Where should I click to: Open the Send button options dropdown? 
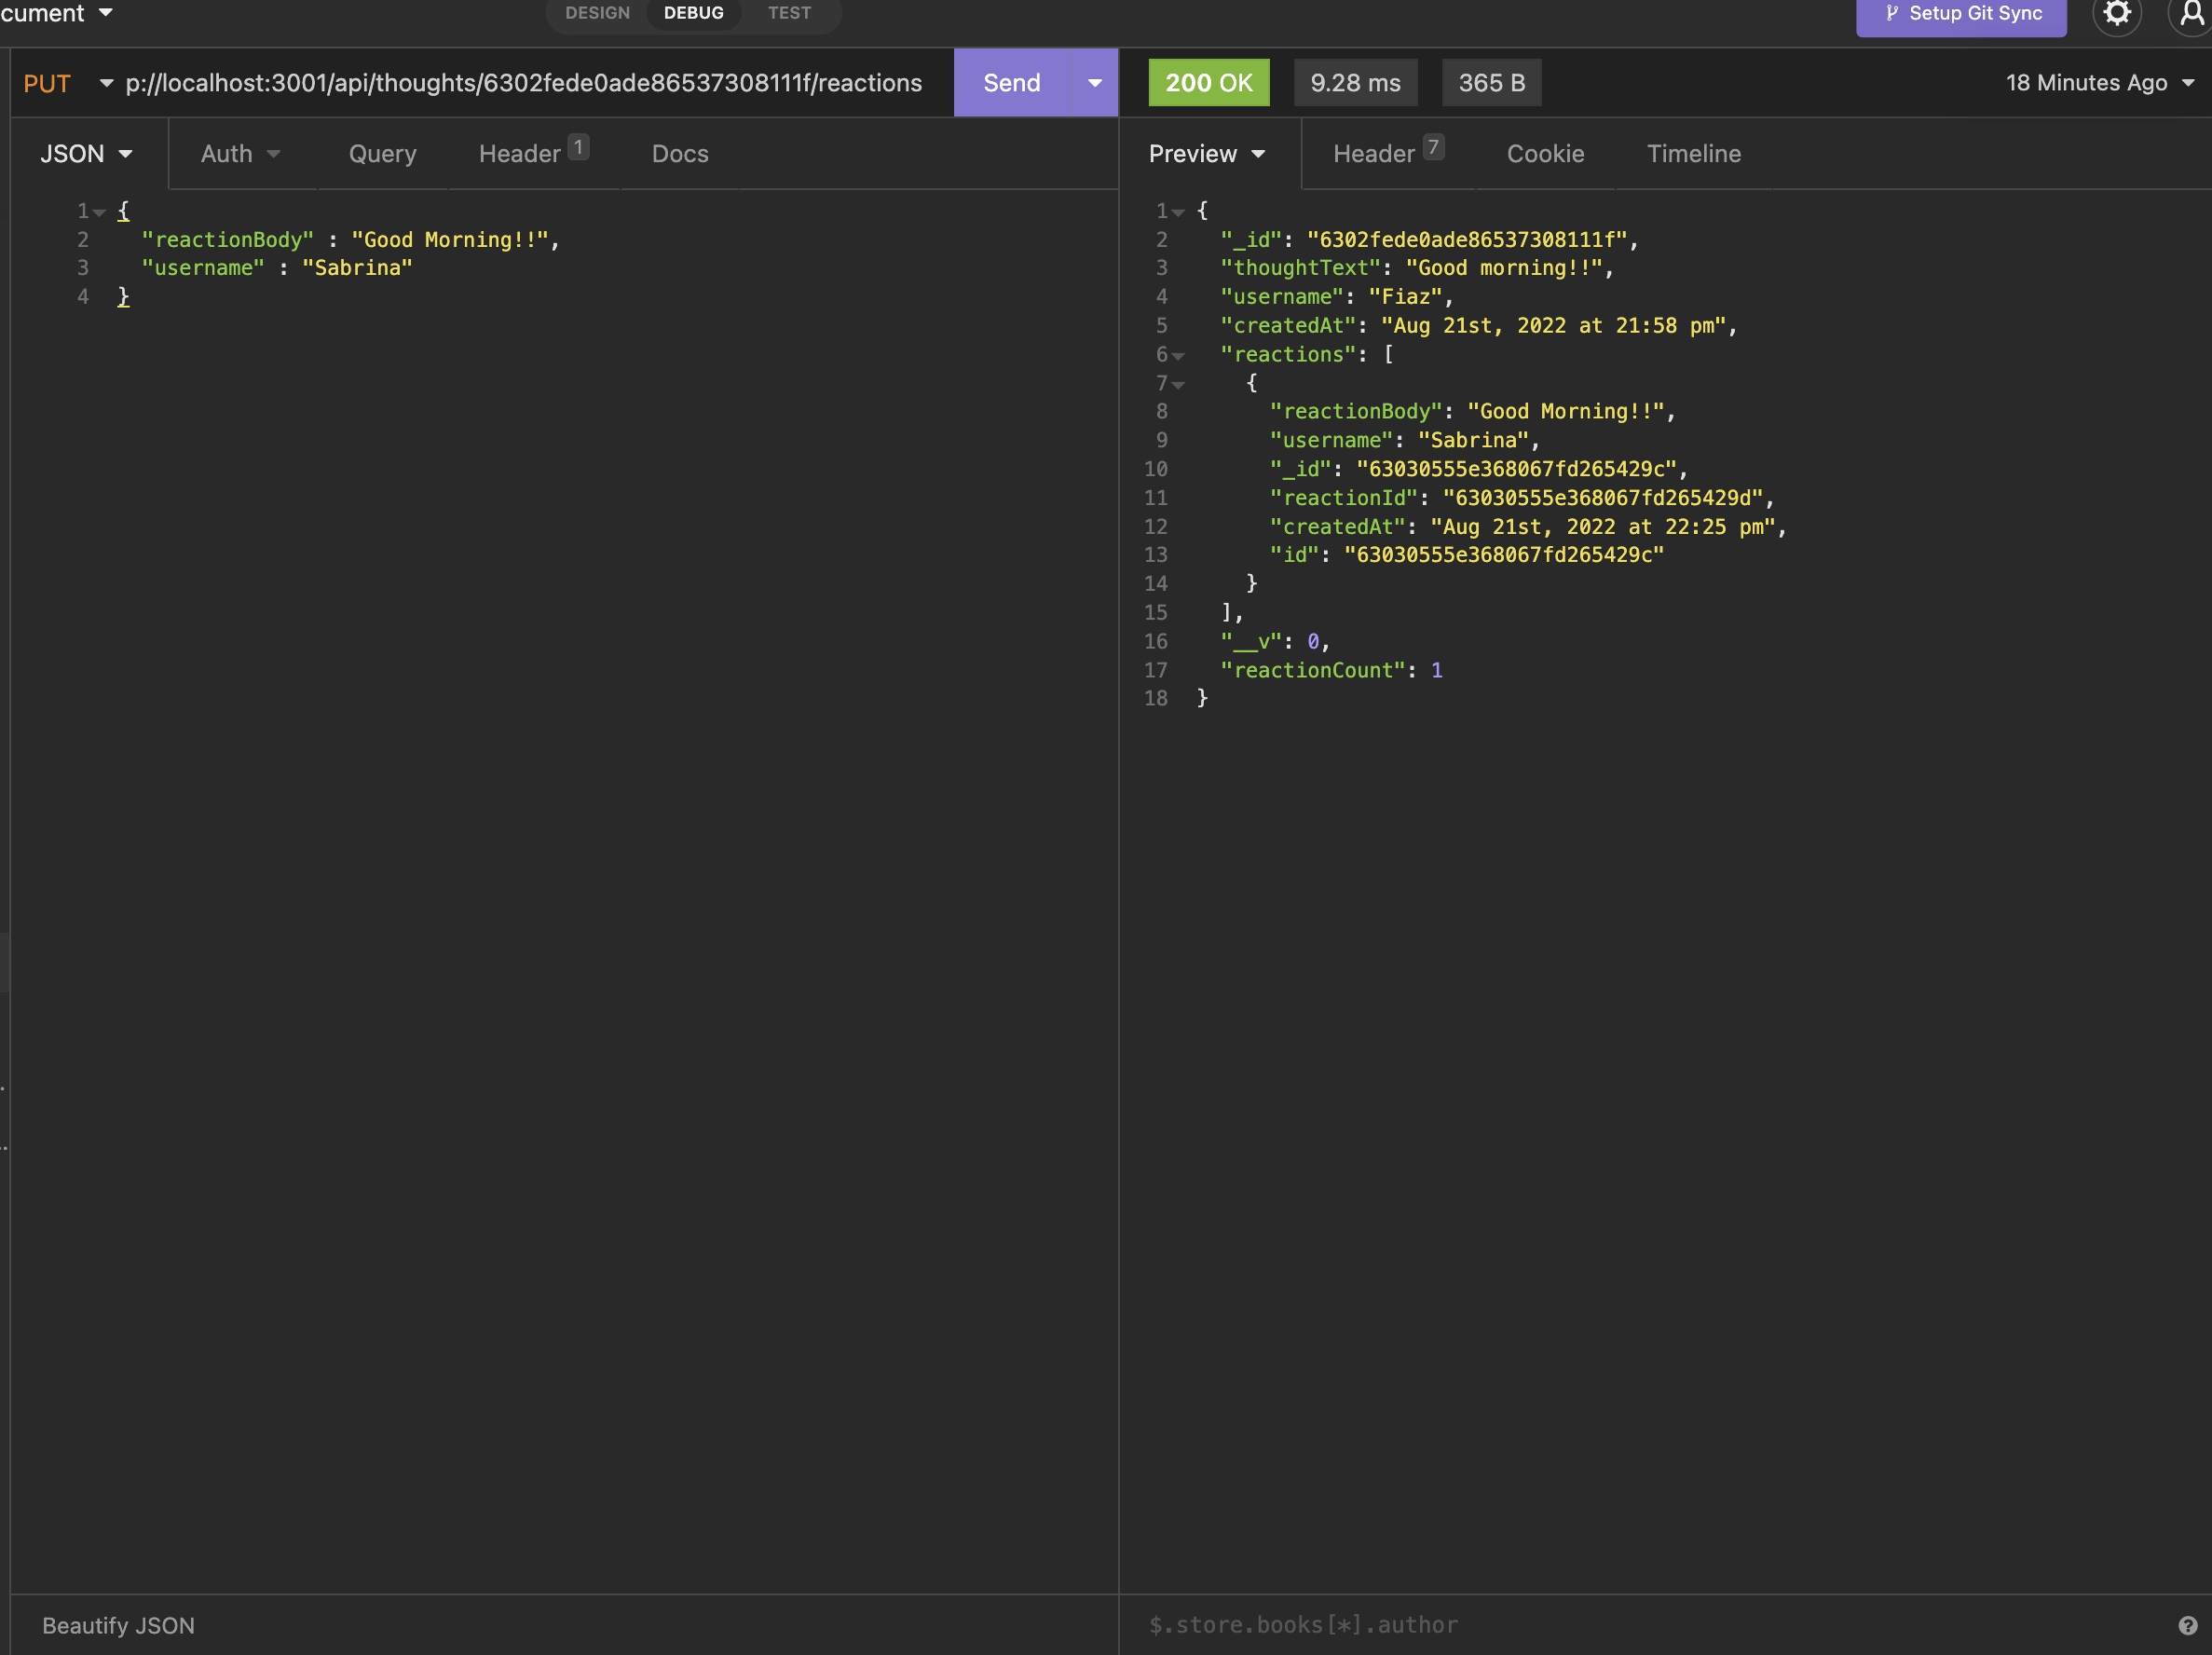coord(1092,83)
